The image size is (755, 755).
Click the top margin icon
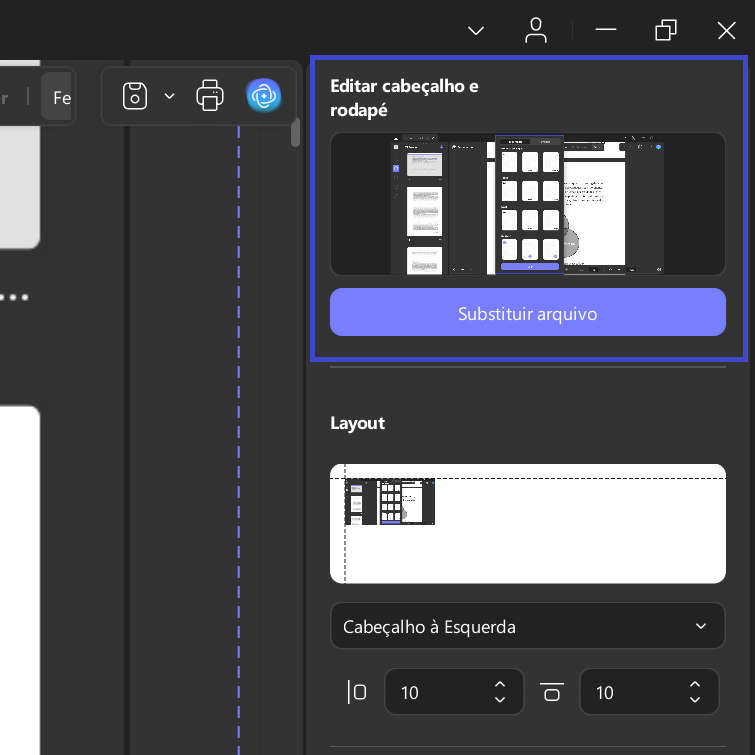[552, 692]
